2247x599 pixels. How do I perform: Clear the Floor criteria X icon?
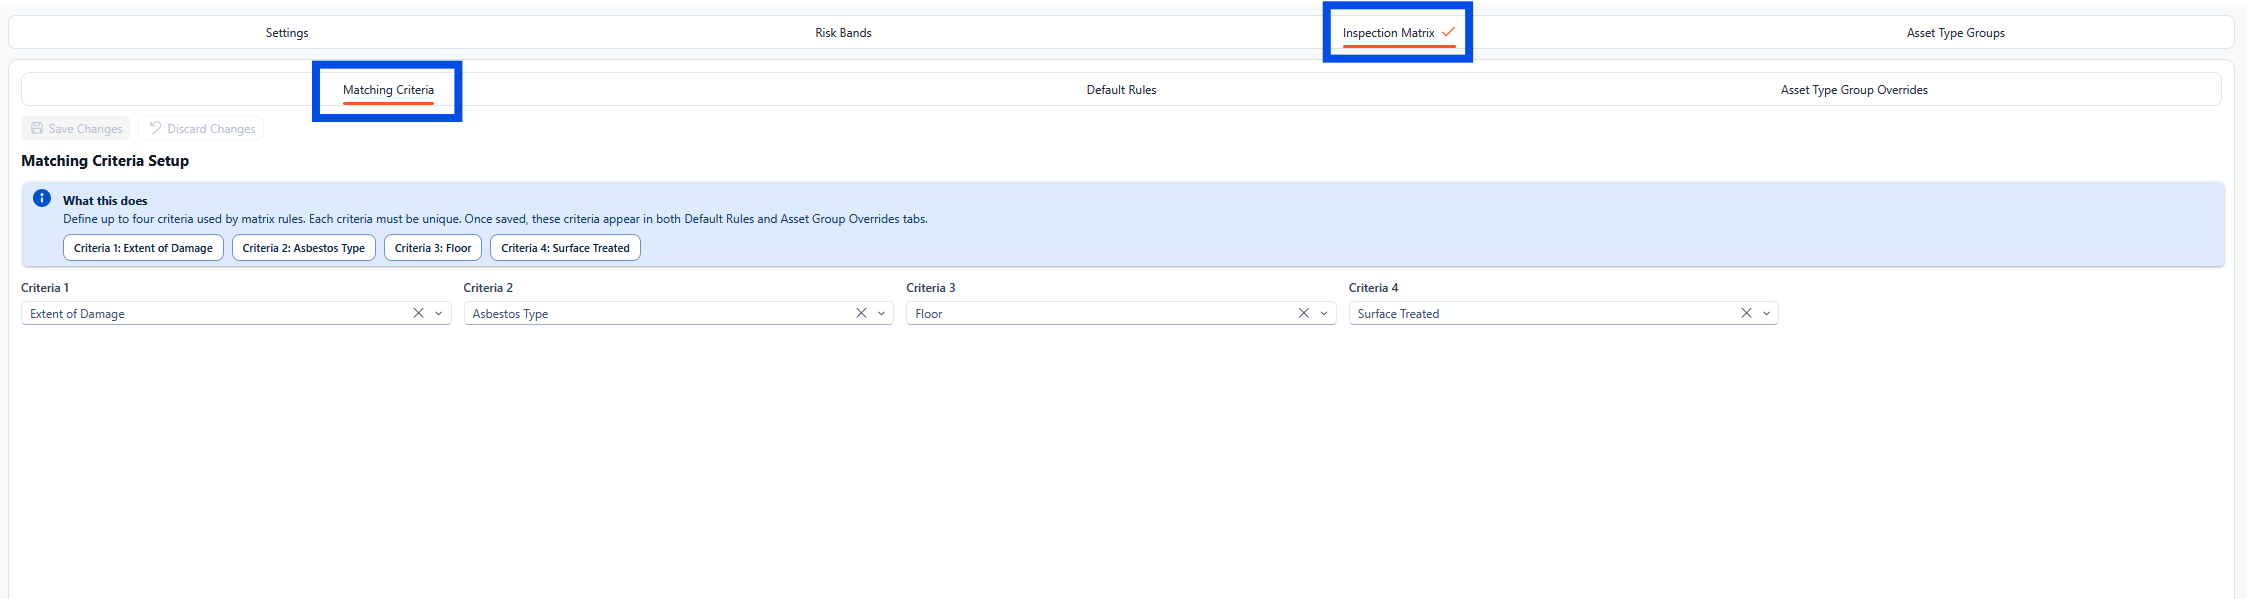tap(1303, 313)
